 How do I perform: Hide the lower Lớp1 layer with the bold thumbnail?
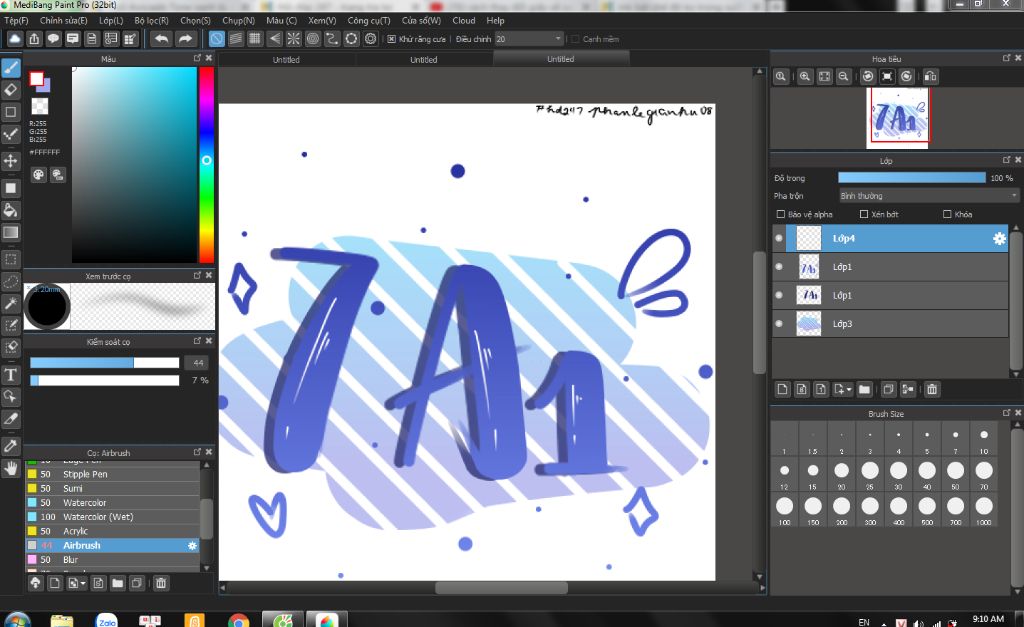[x=778, y=295]
